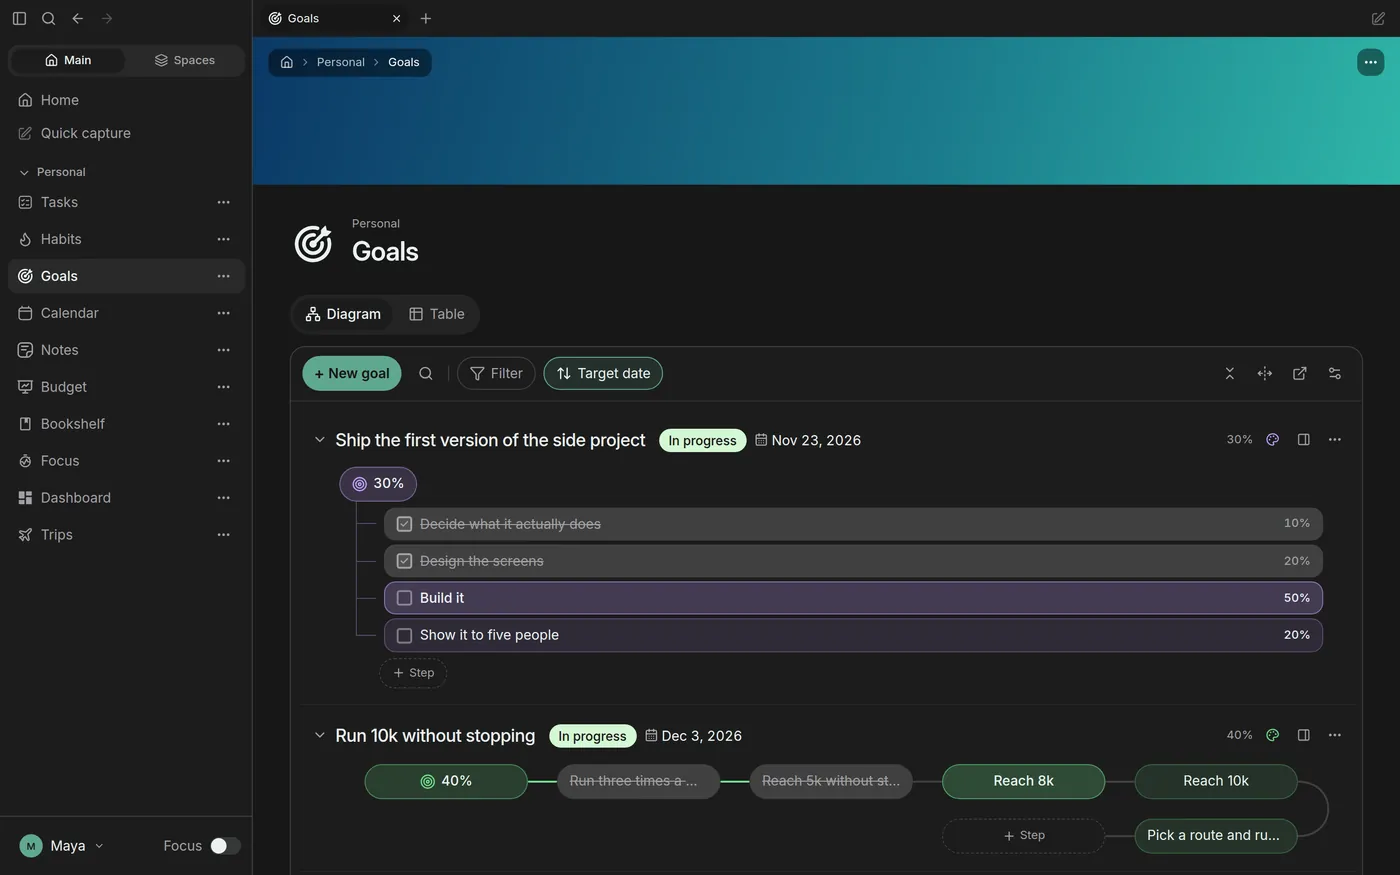The image size is (1400, 875).
Task: Go back with the left arrow
Action: click(77, 18)
